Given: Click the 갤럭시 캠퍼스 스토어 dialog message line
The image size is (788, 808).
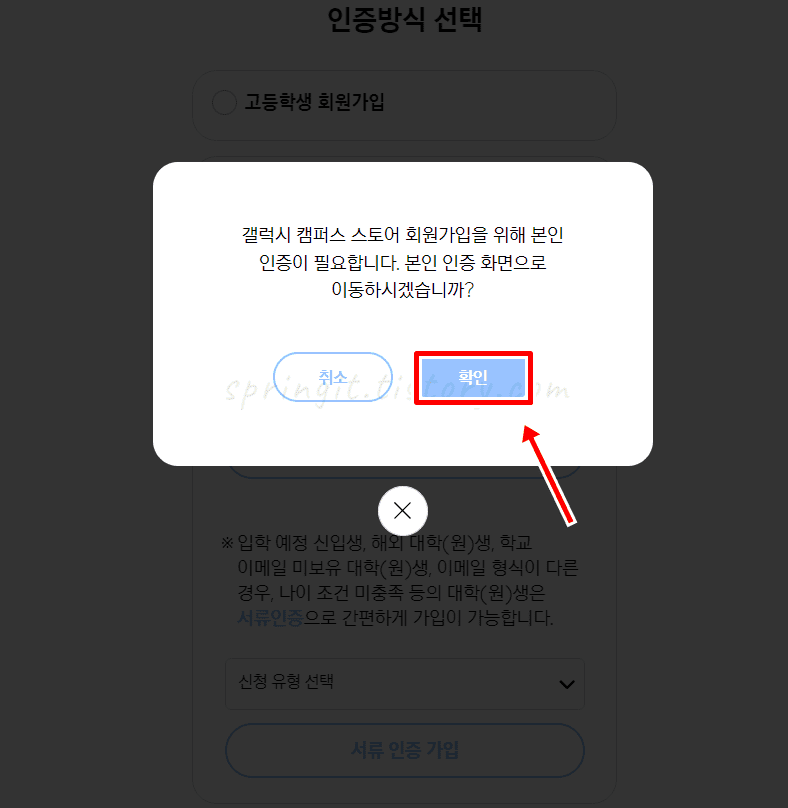Looking at the screenshot, I should click(x=403, y=235).
